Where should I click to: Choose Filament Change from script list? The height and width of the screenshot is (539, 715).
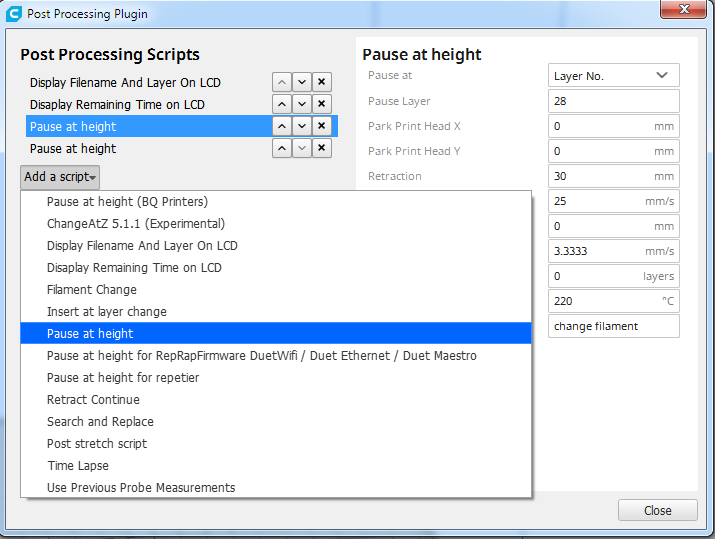pos(92,290)
